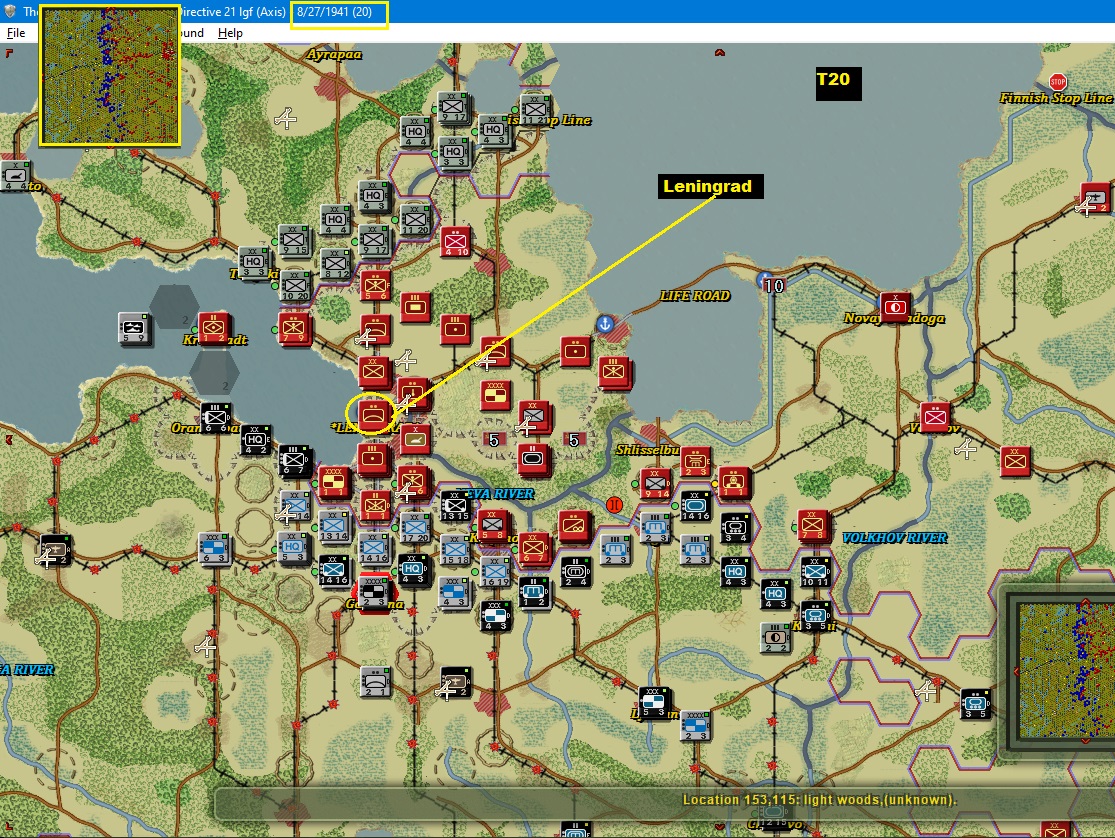Click the Finnish Stop Line label
This screenshot has width=1115, height=838.
(x=1056, y=98)
